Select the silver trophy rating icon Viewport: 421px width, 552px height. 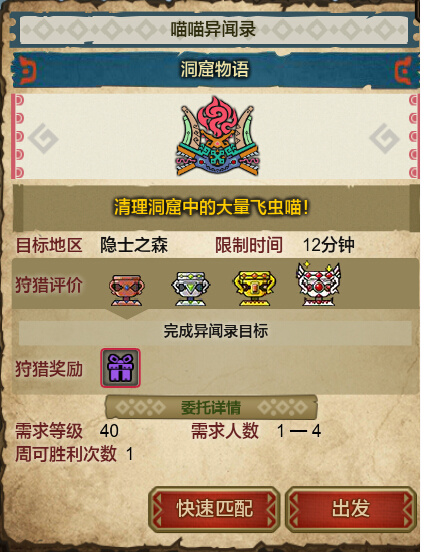(190, 289)
